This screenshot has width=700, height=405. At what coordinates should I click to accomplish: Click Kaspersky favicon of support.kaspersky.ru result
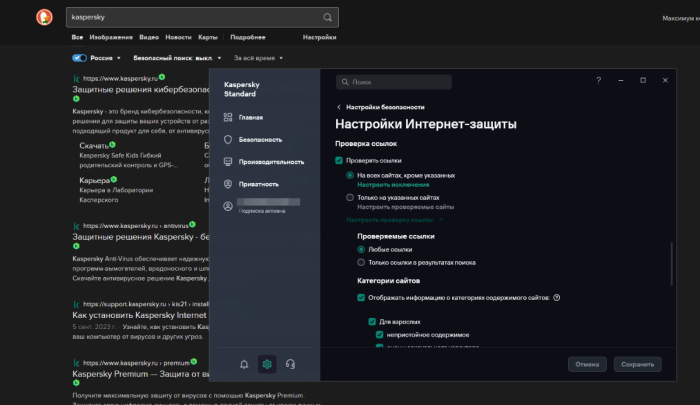click(x=76, y=305)
